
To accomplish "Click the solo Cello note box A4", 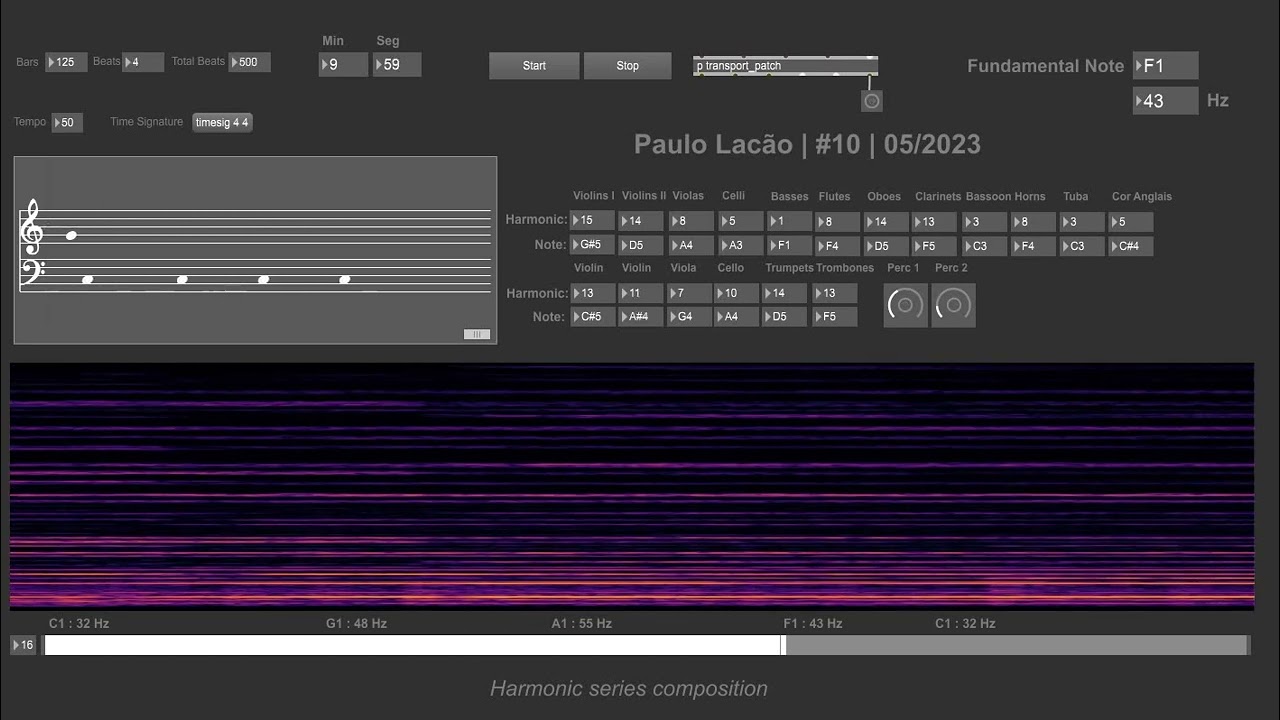I will tap(739, 317).
